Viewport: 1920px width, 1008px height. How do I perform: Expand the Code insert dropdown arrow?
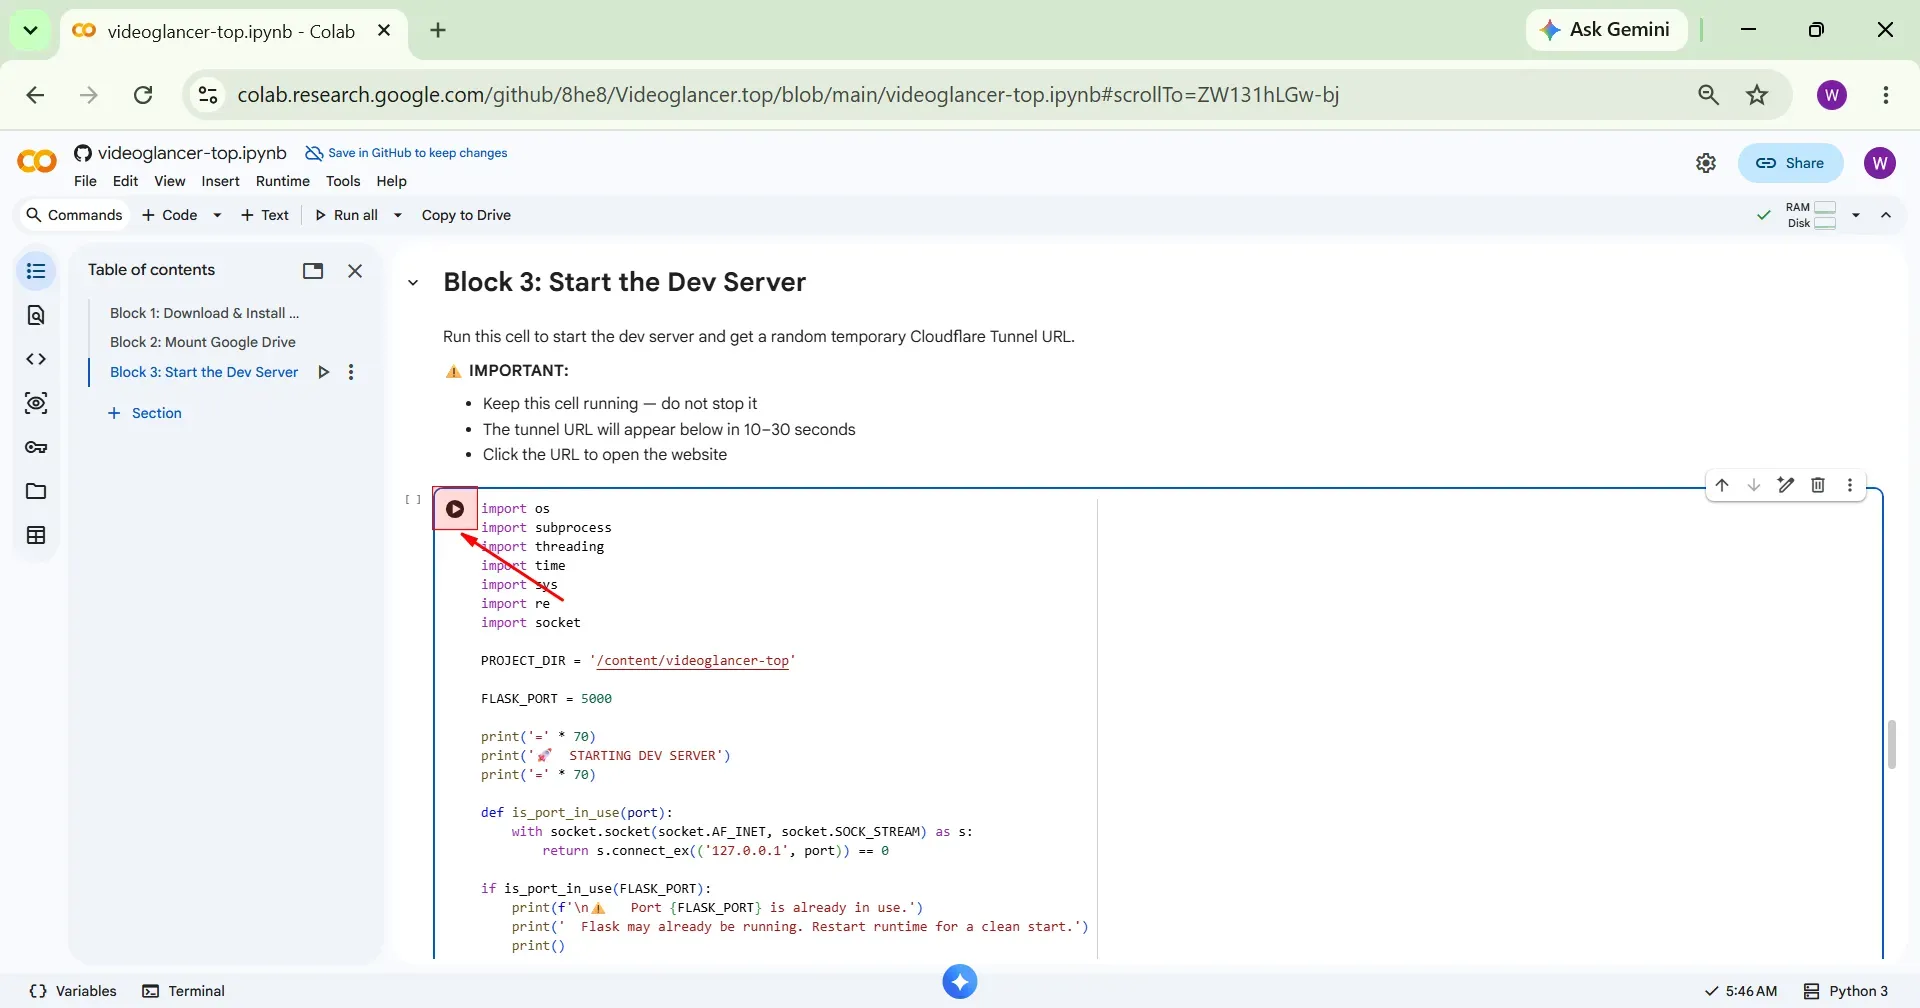pyautogui.click(x=217, y=215)
